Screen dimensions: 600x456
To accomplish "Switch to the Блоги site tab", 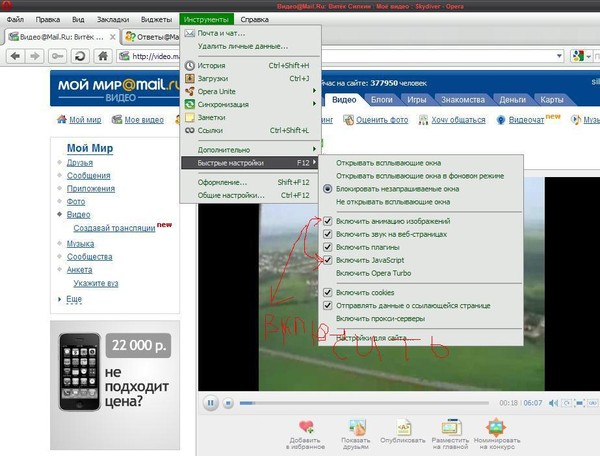I will (382, 100).
